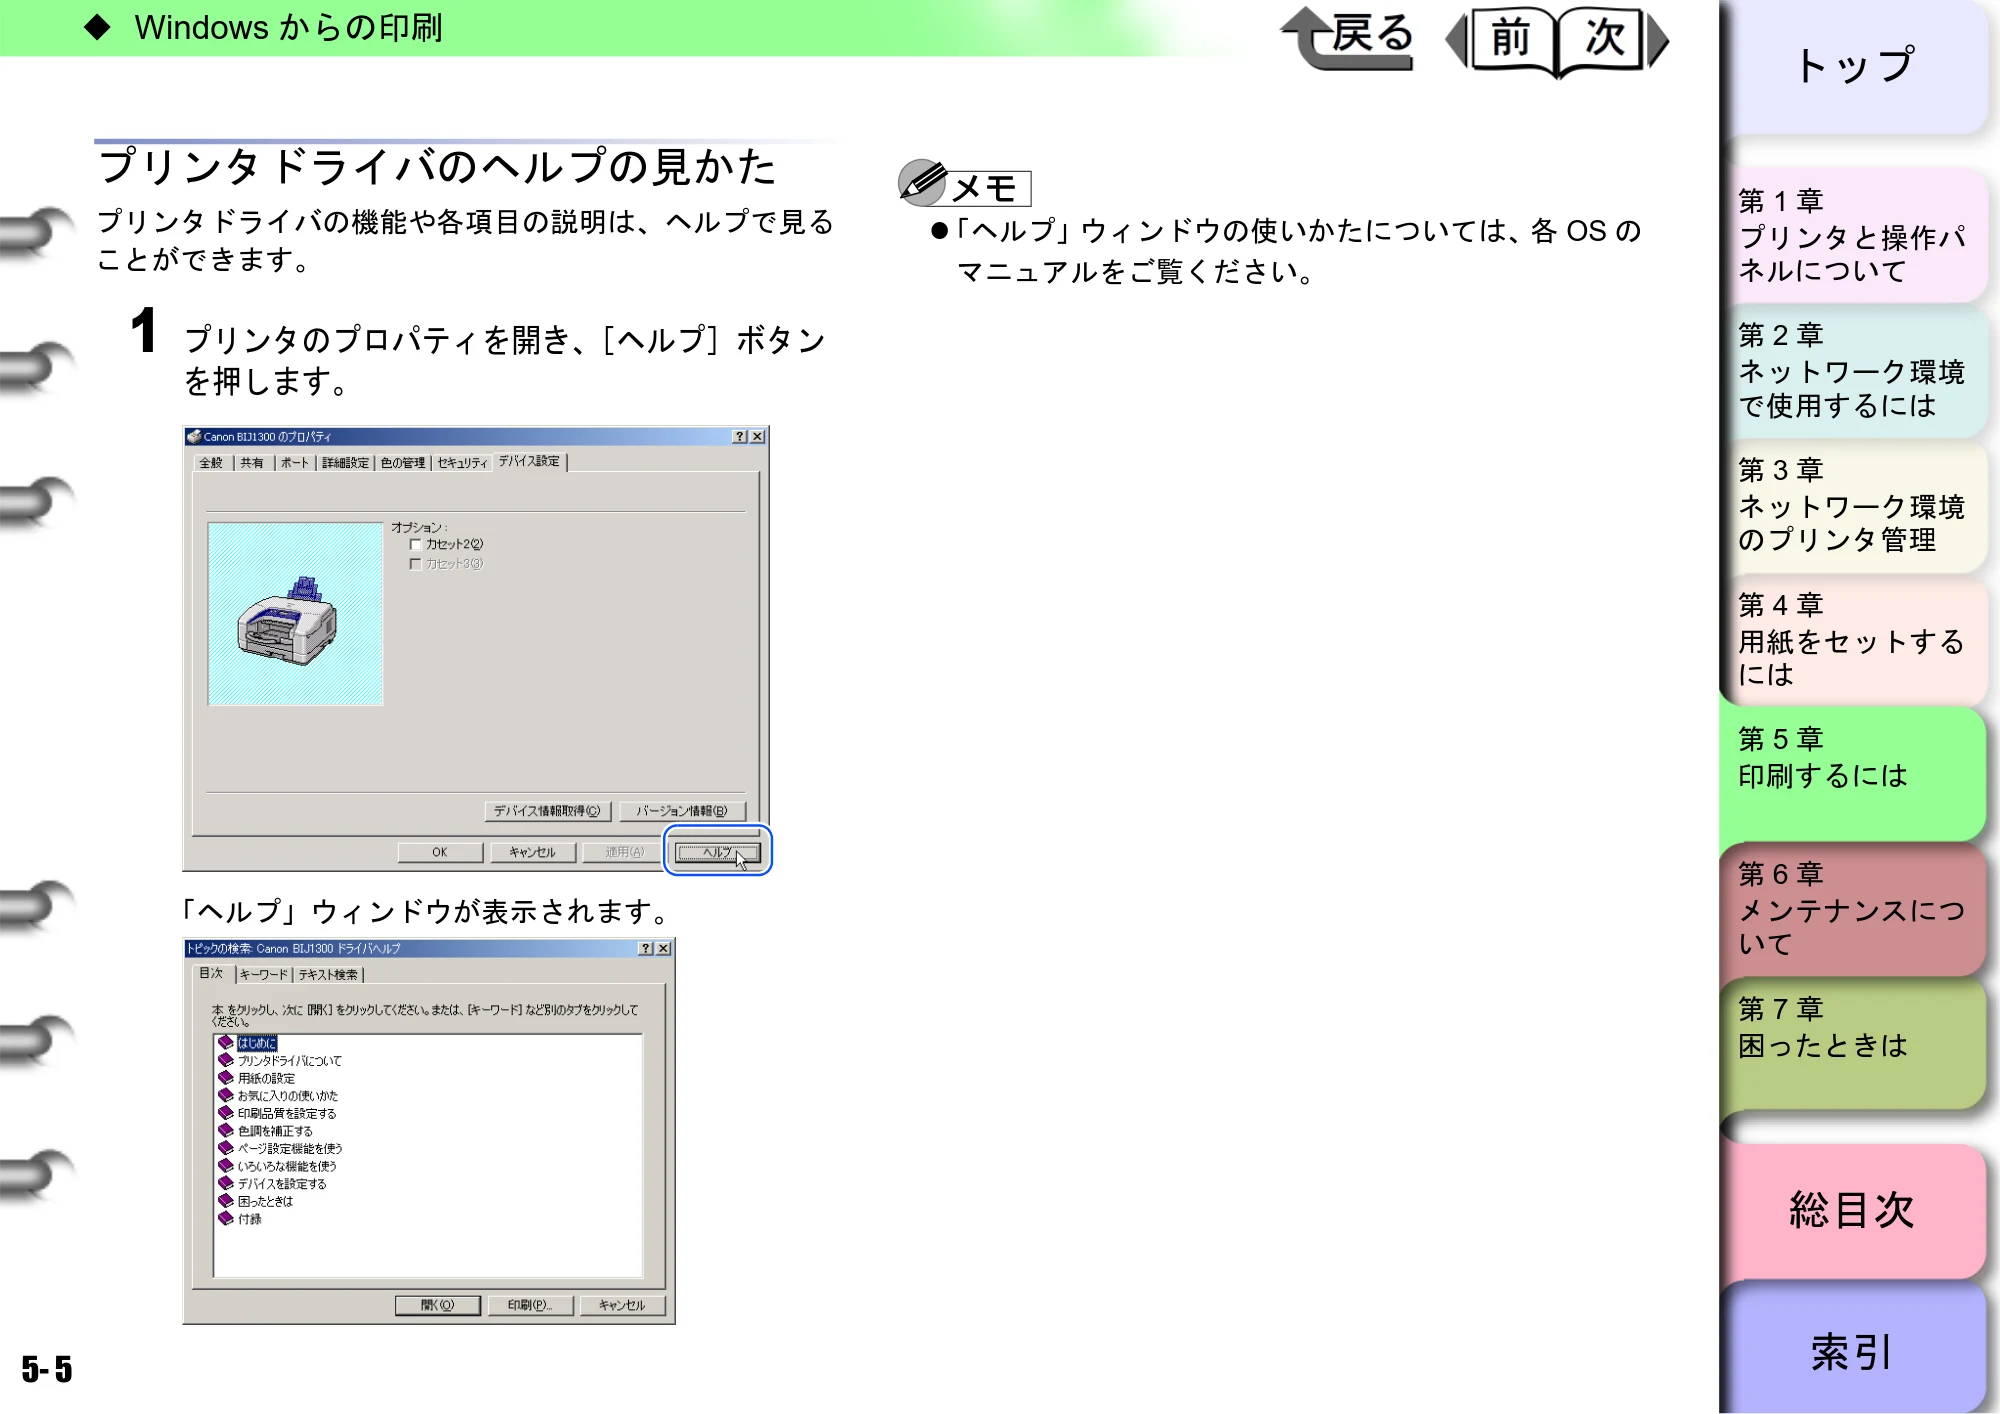Click the 開く button in help window
2000x1414 pixels.
pos(438,1305)
